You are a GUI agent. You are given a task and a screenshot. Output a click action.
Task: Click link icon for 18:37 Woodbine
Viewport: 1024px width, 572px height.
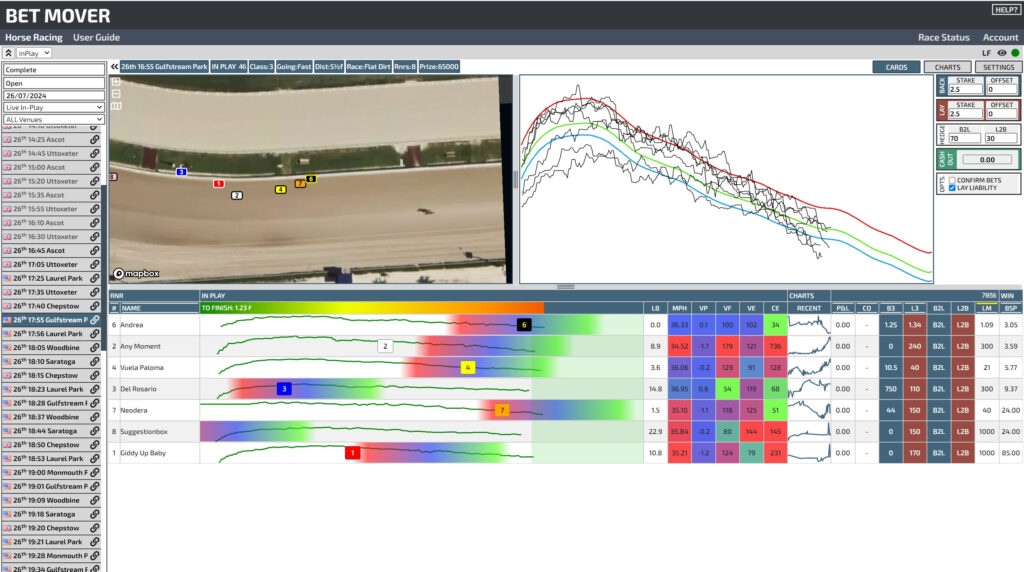[95, 417]
